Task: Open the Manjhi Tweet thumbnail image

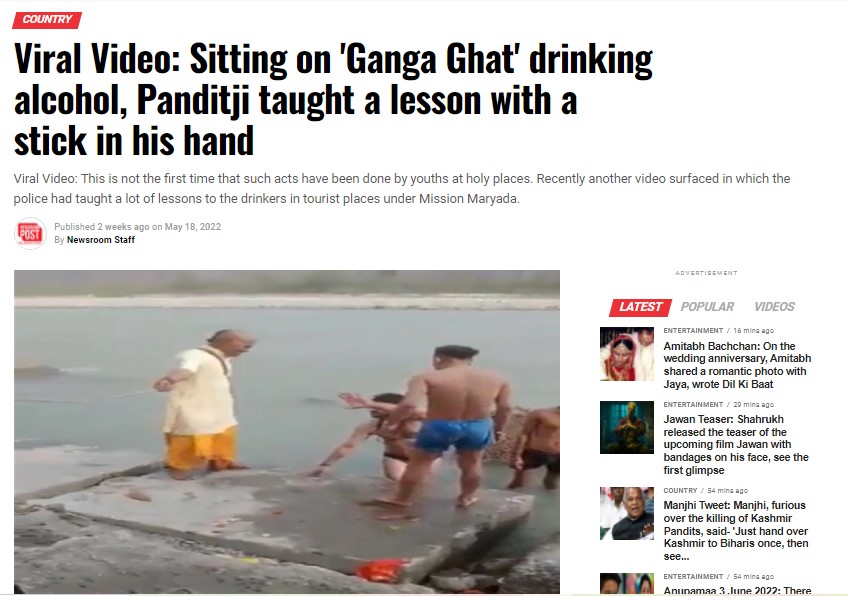Action: 626,513
